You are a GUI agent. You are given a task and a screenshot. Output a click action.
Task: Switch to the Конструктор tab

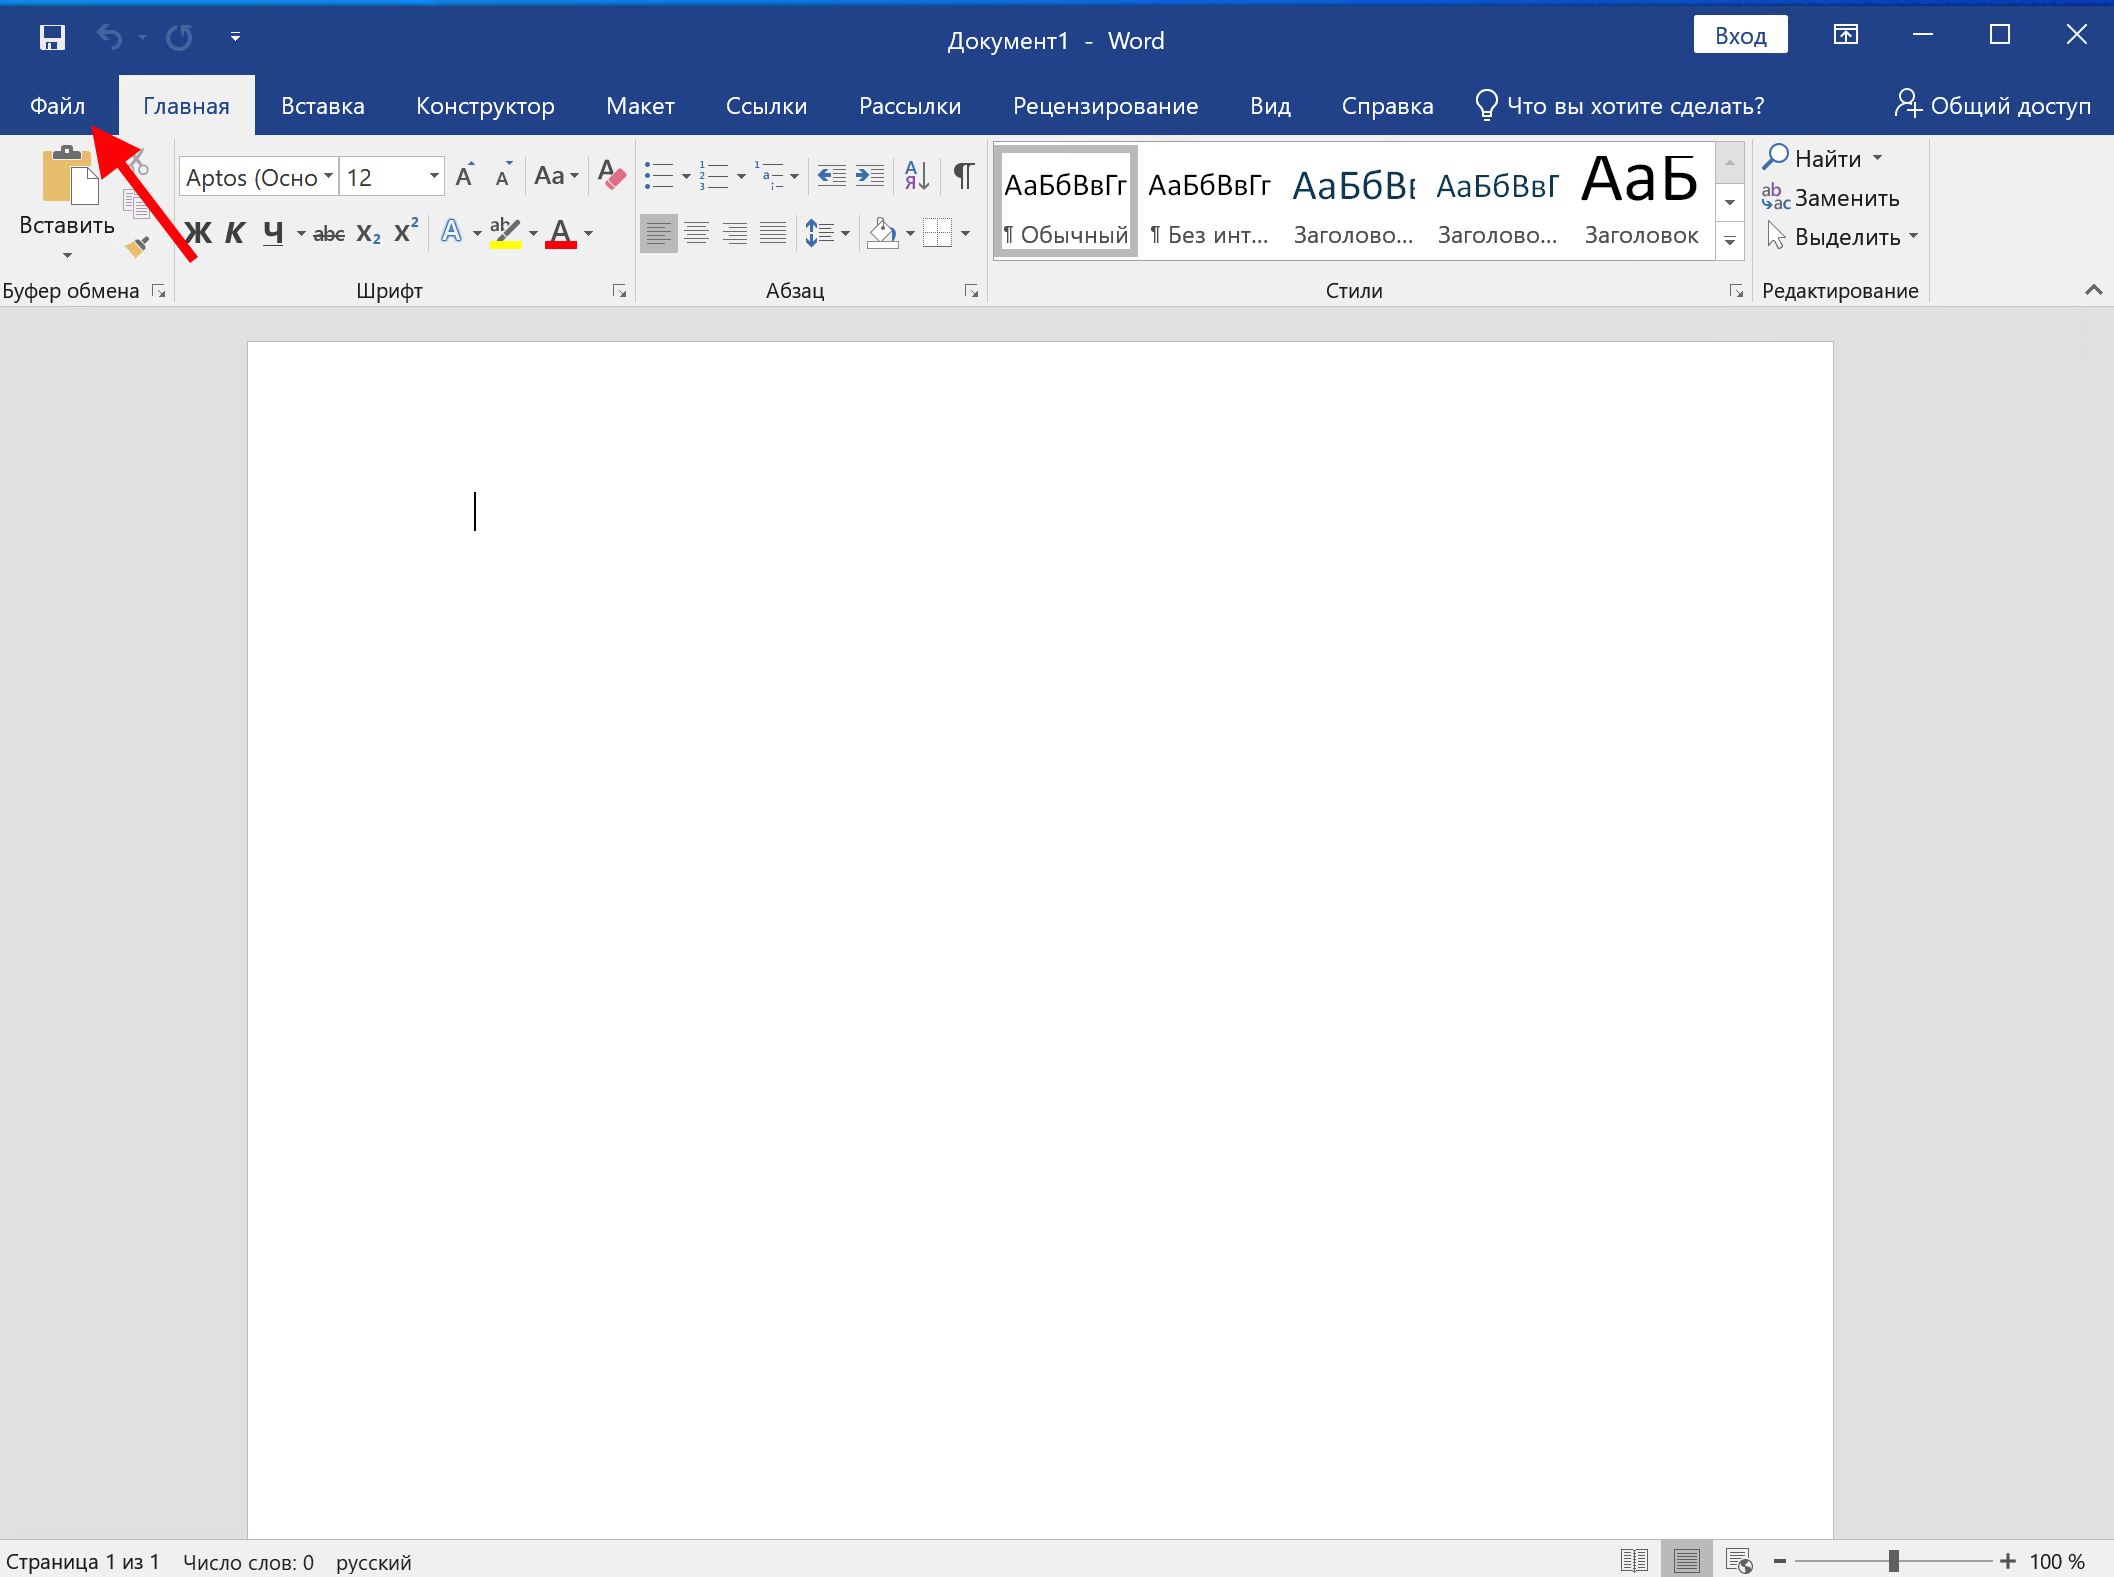[485, 106]
